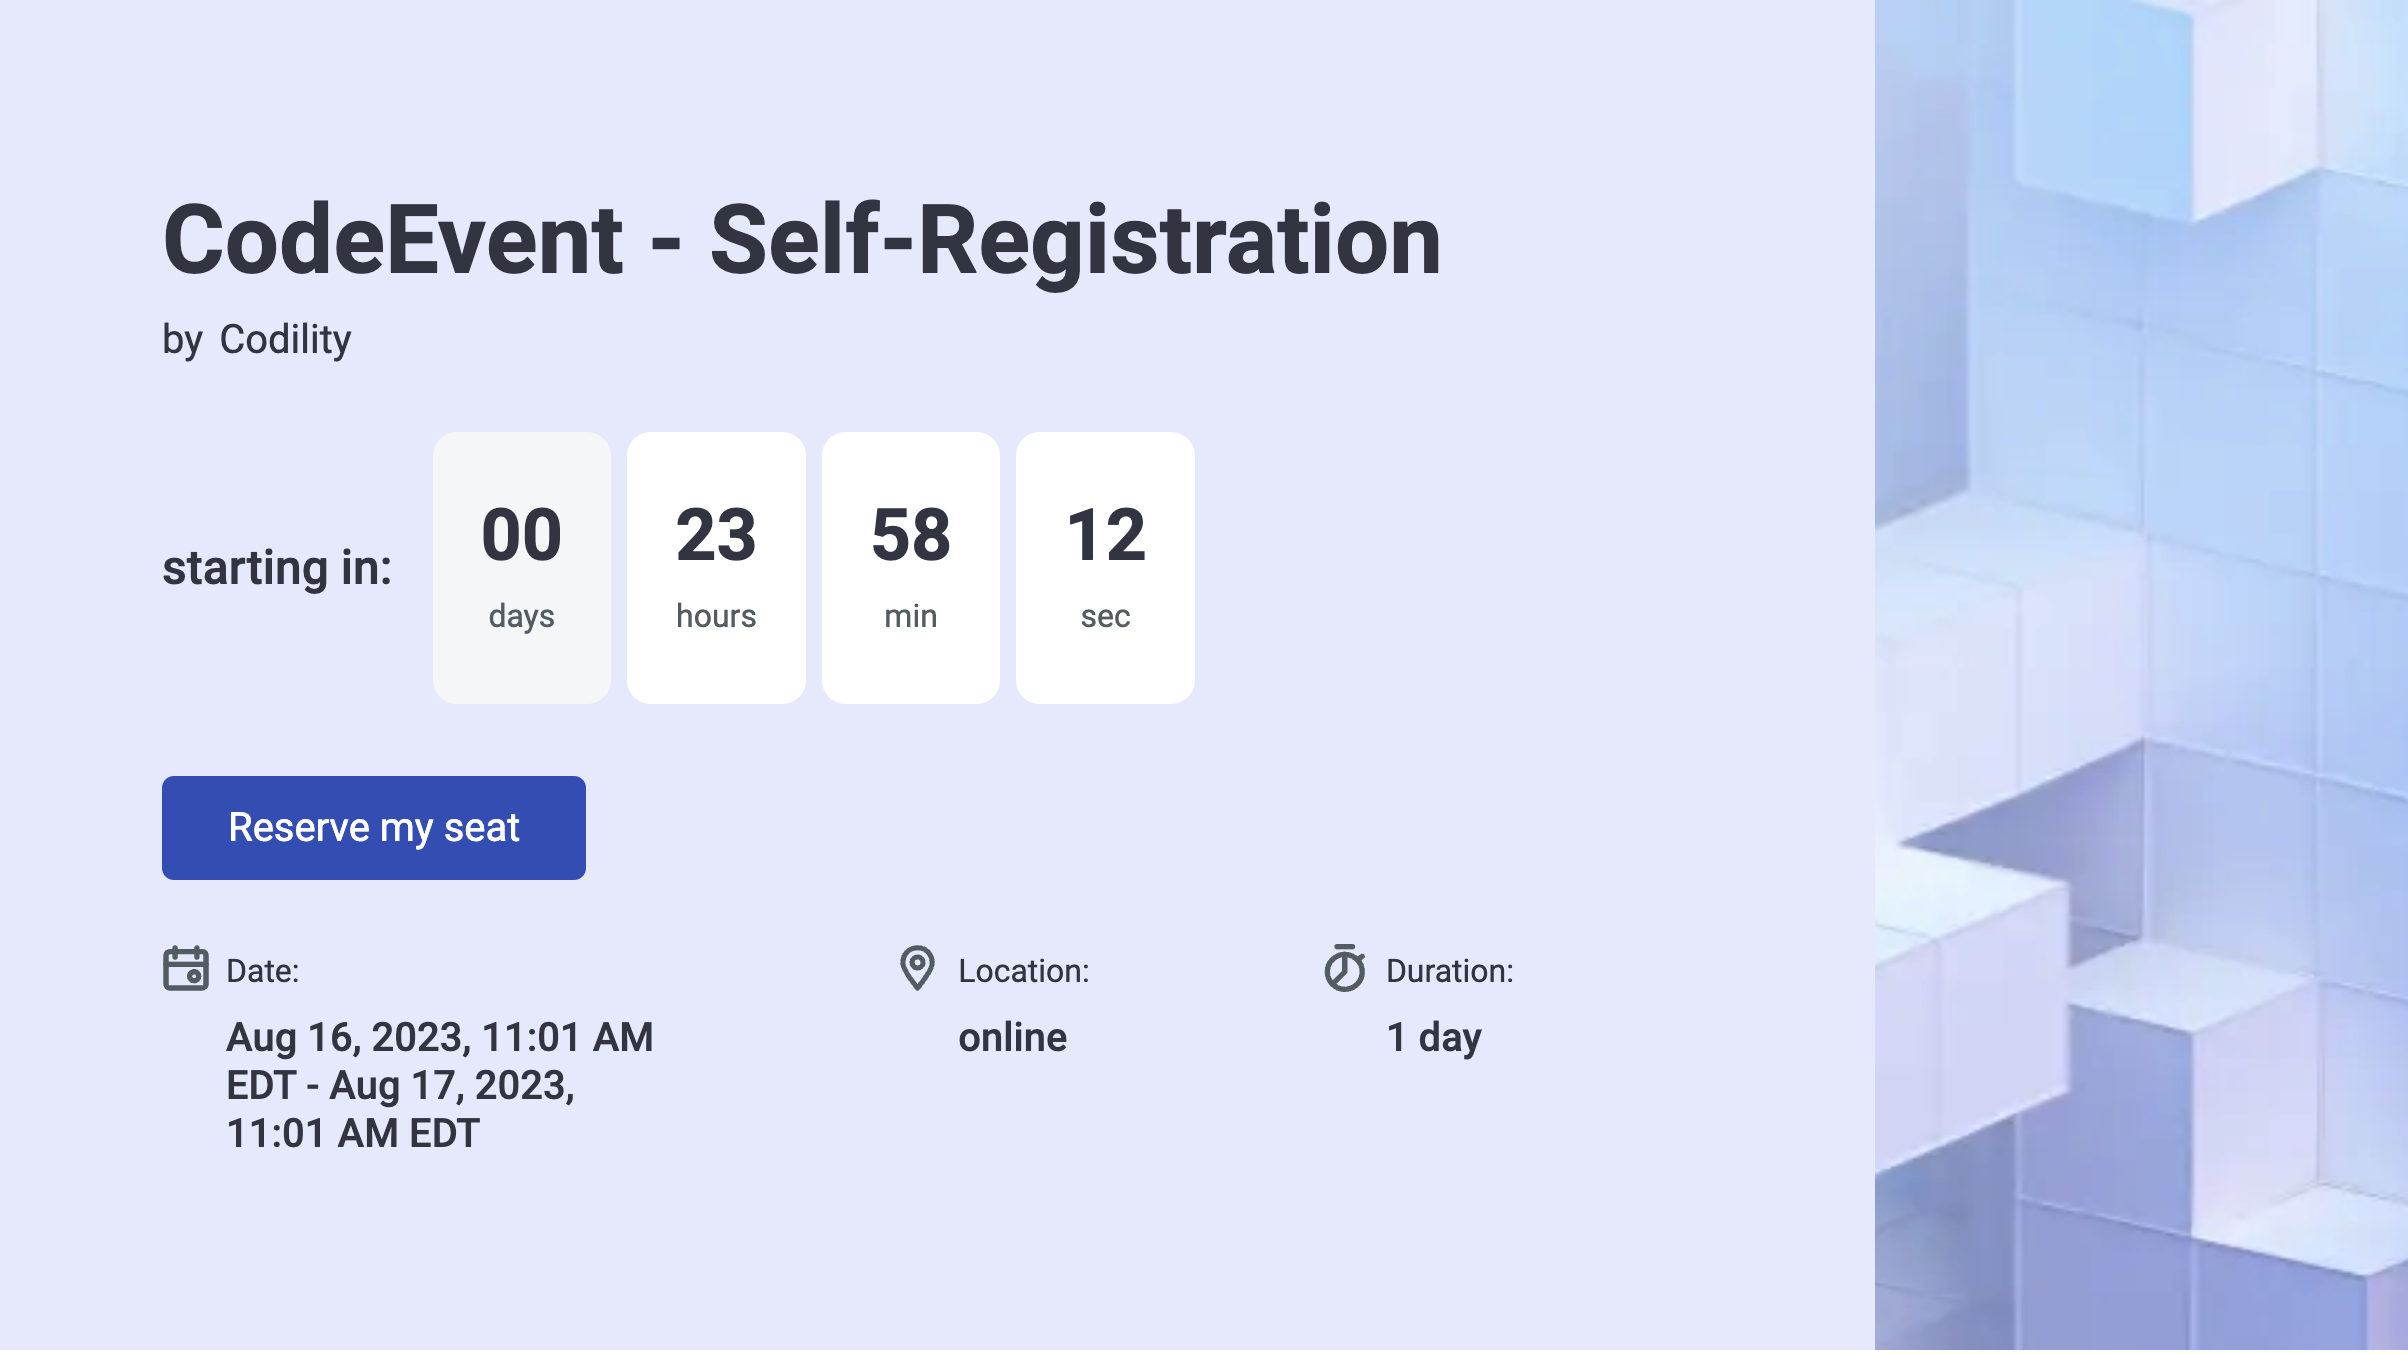Click the event date range text
The height and width of the screenshot is (1356, 2408).
pyautogui.click(x=440, y=1085)
